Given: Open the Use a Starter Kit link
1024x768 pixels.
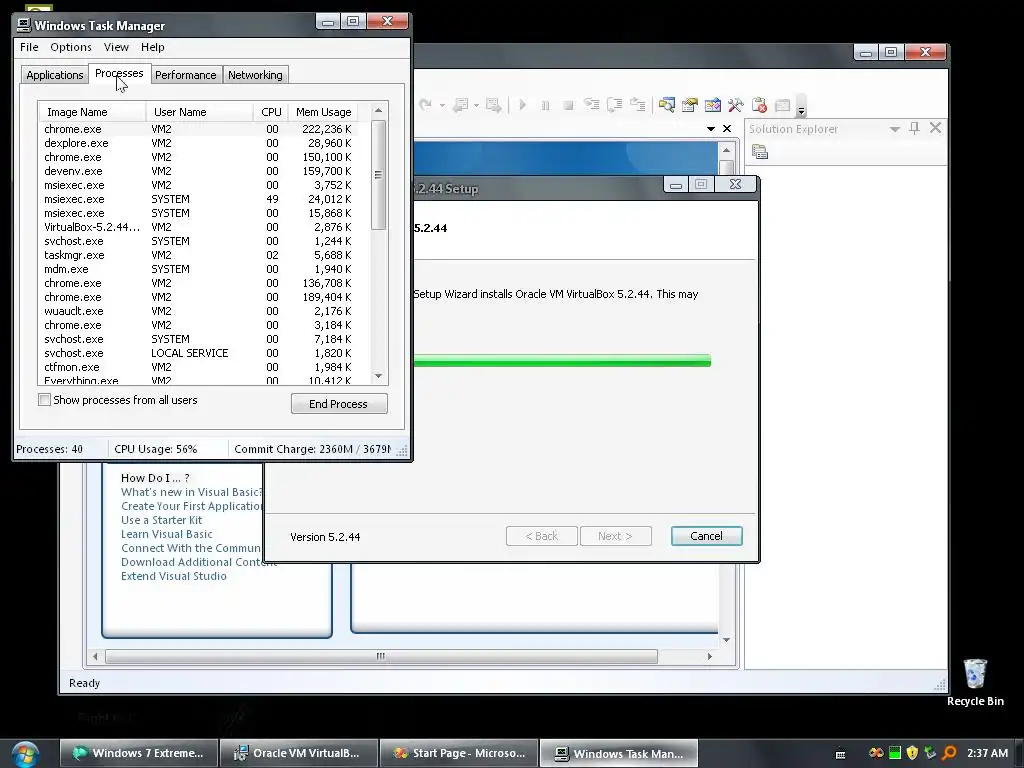Looking at the screenshot, I should (161, 520).
